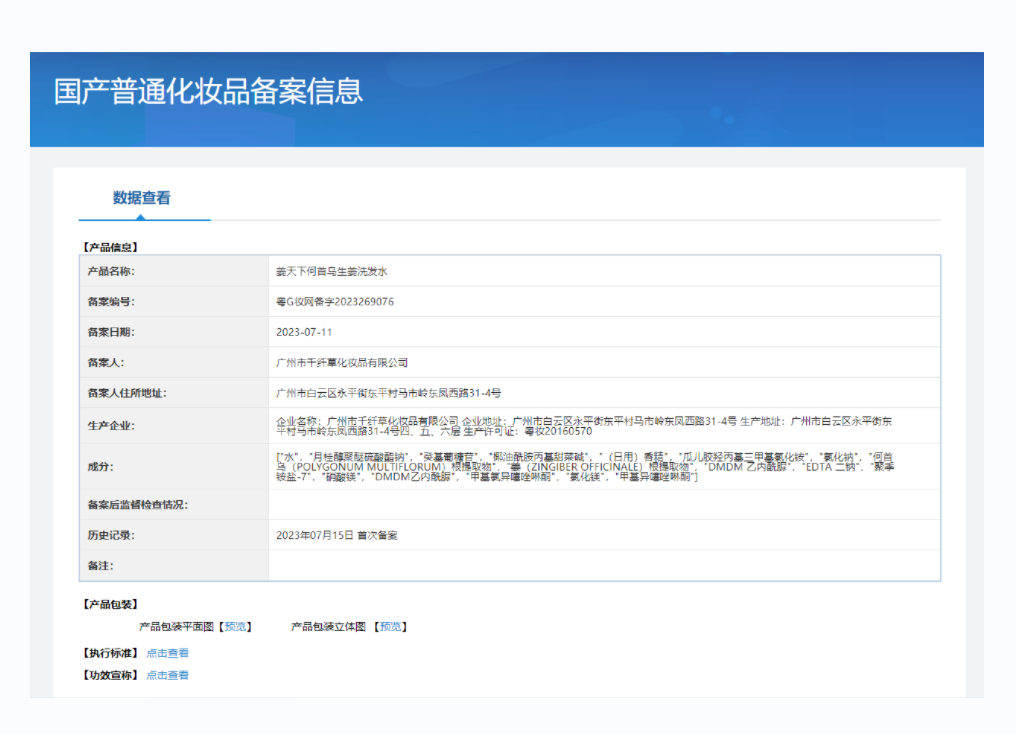Screen dimensions: 1016x734
Task: Click the 【产品信息】 section heading
Action: click(109, 247)
